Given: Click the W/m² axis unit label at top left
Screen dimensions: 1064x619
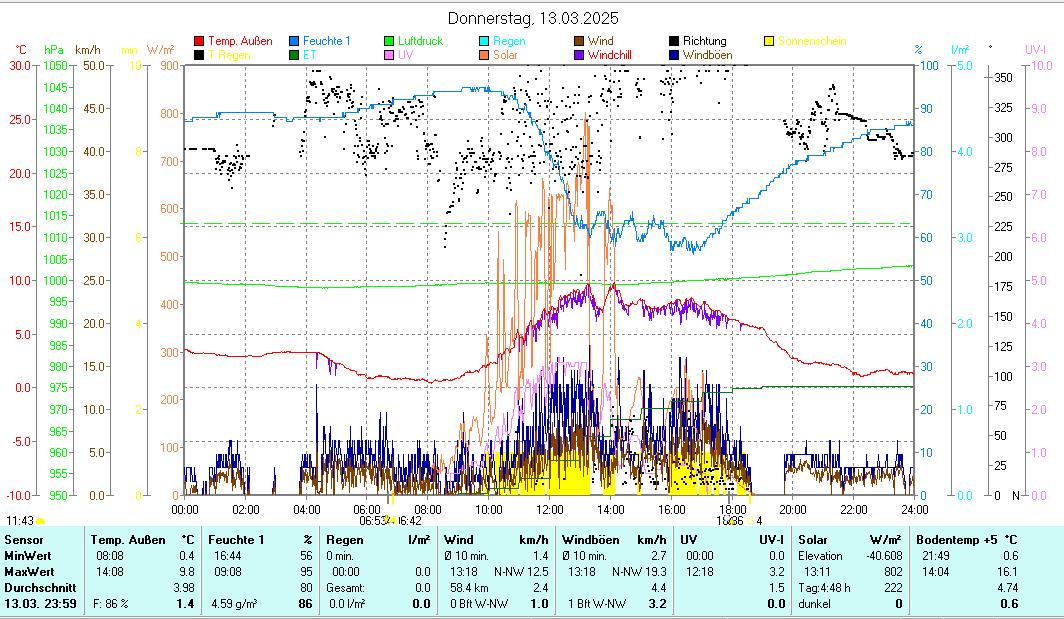Looking at the screenshot, I should (x=161, y=50).
